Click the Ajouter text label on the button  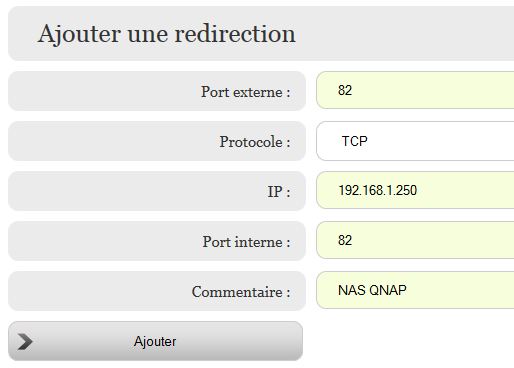pos(155,342)
